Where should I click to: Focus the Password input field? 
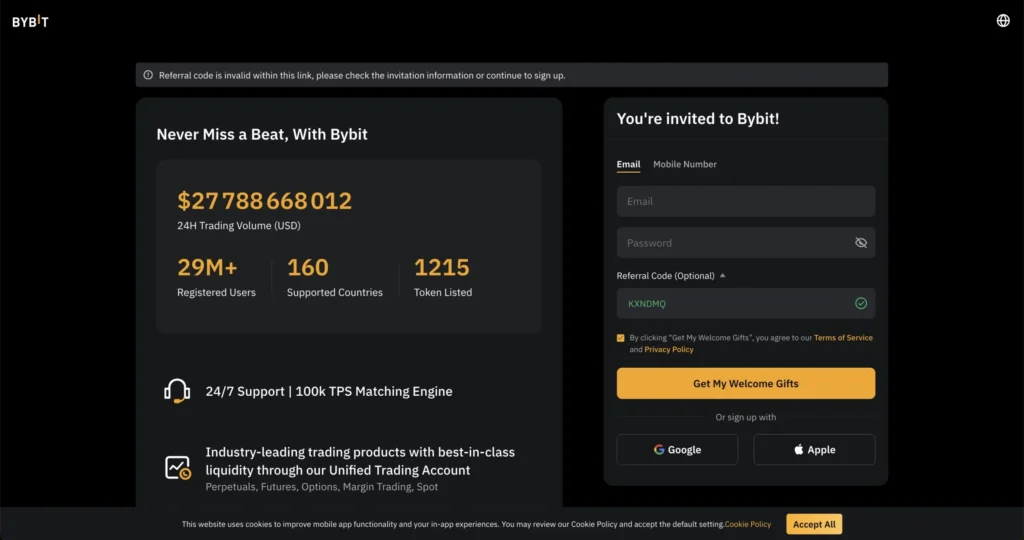[746, 243]
